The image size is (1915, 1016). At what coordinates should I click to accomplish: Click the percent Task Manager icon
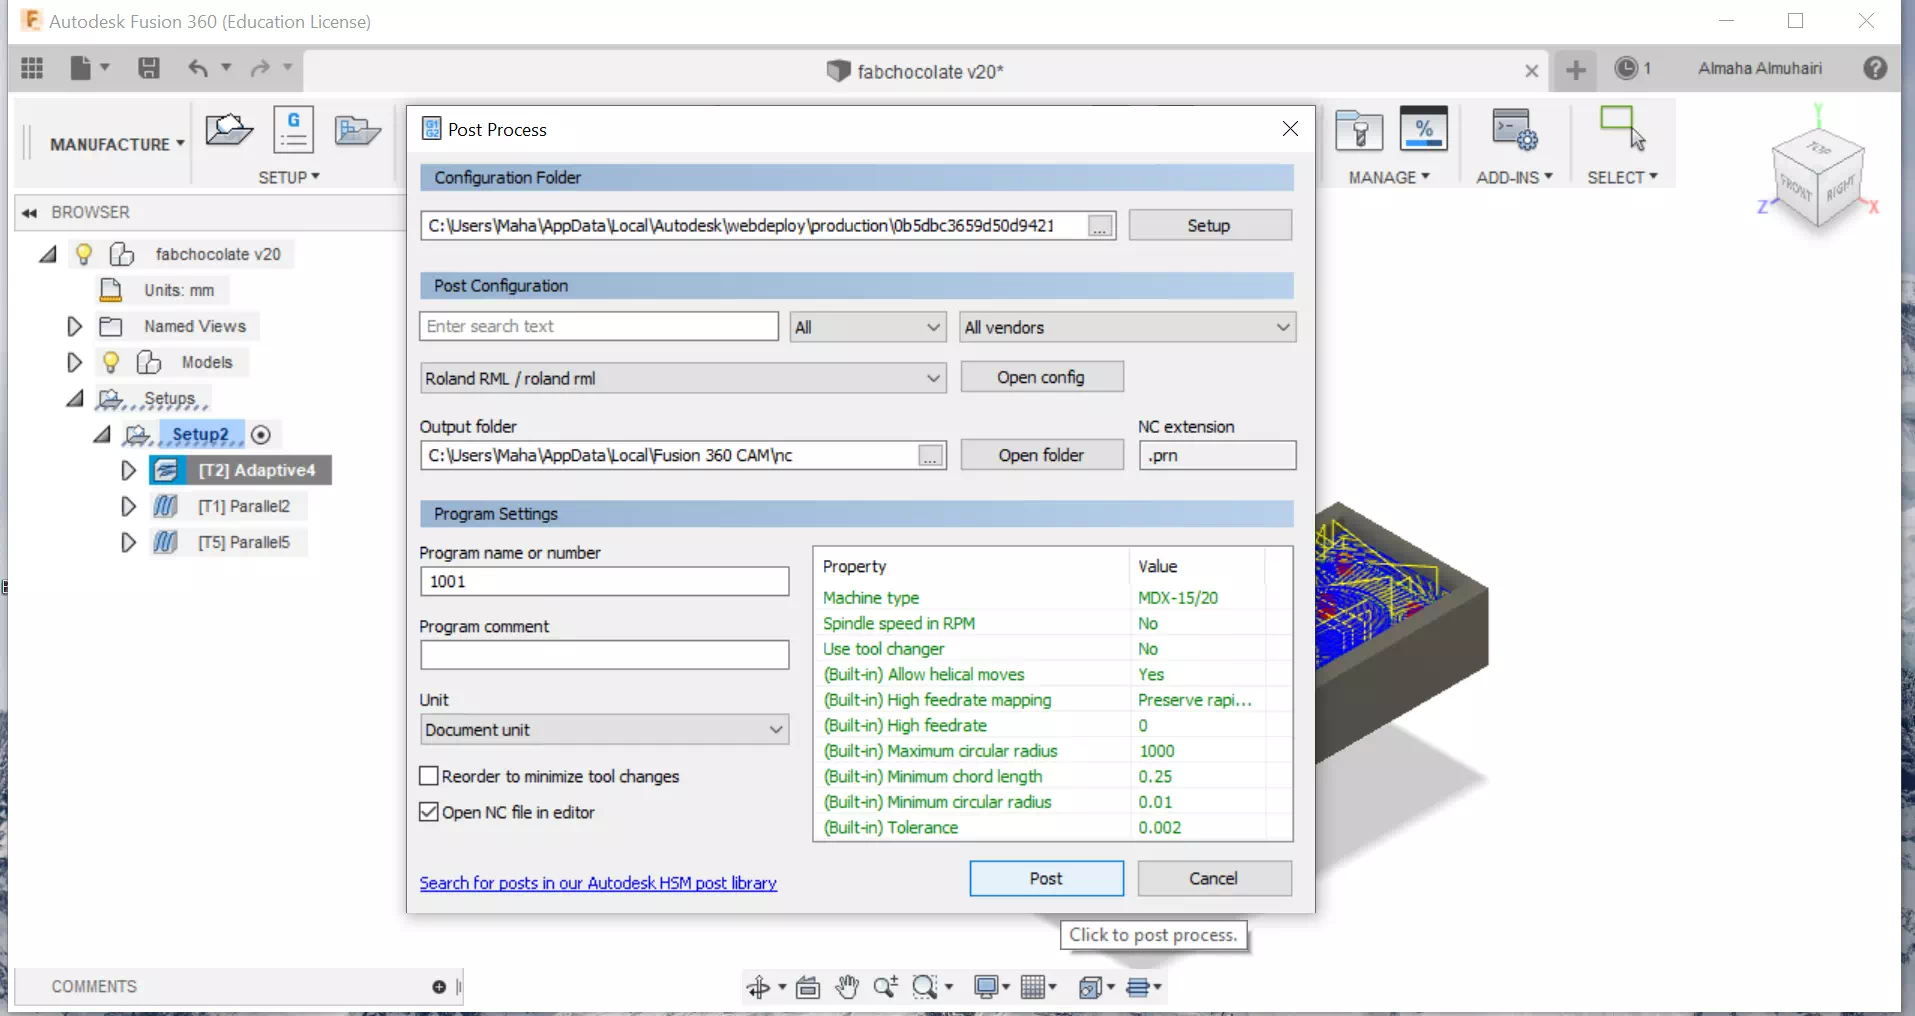[1424, 129]
